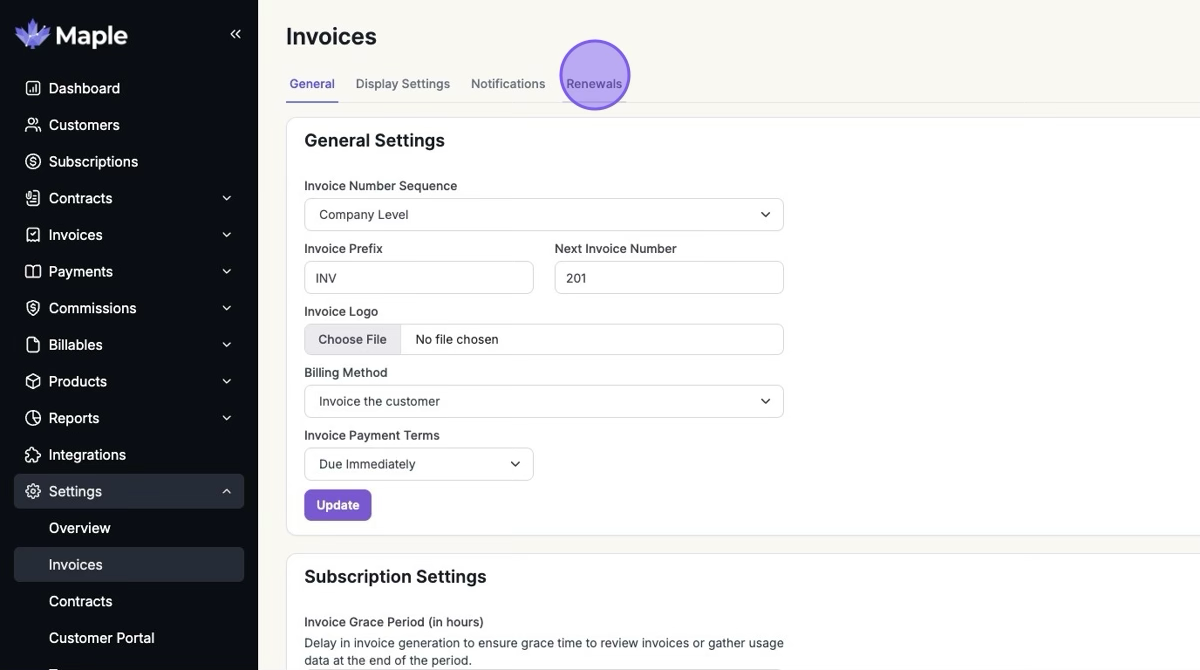Click the Maple leaf logo
The width and height of the screenshot is (1200, 670).
(32, 35)
